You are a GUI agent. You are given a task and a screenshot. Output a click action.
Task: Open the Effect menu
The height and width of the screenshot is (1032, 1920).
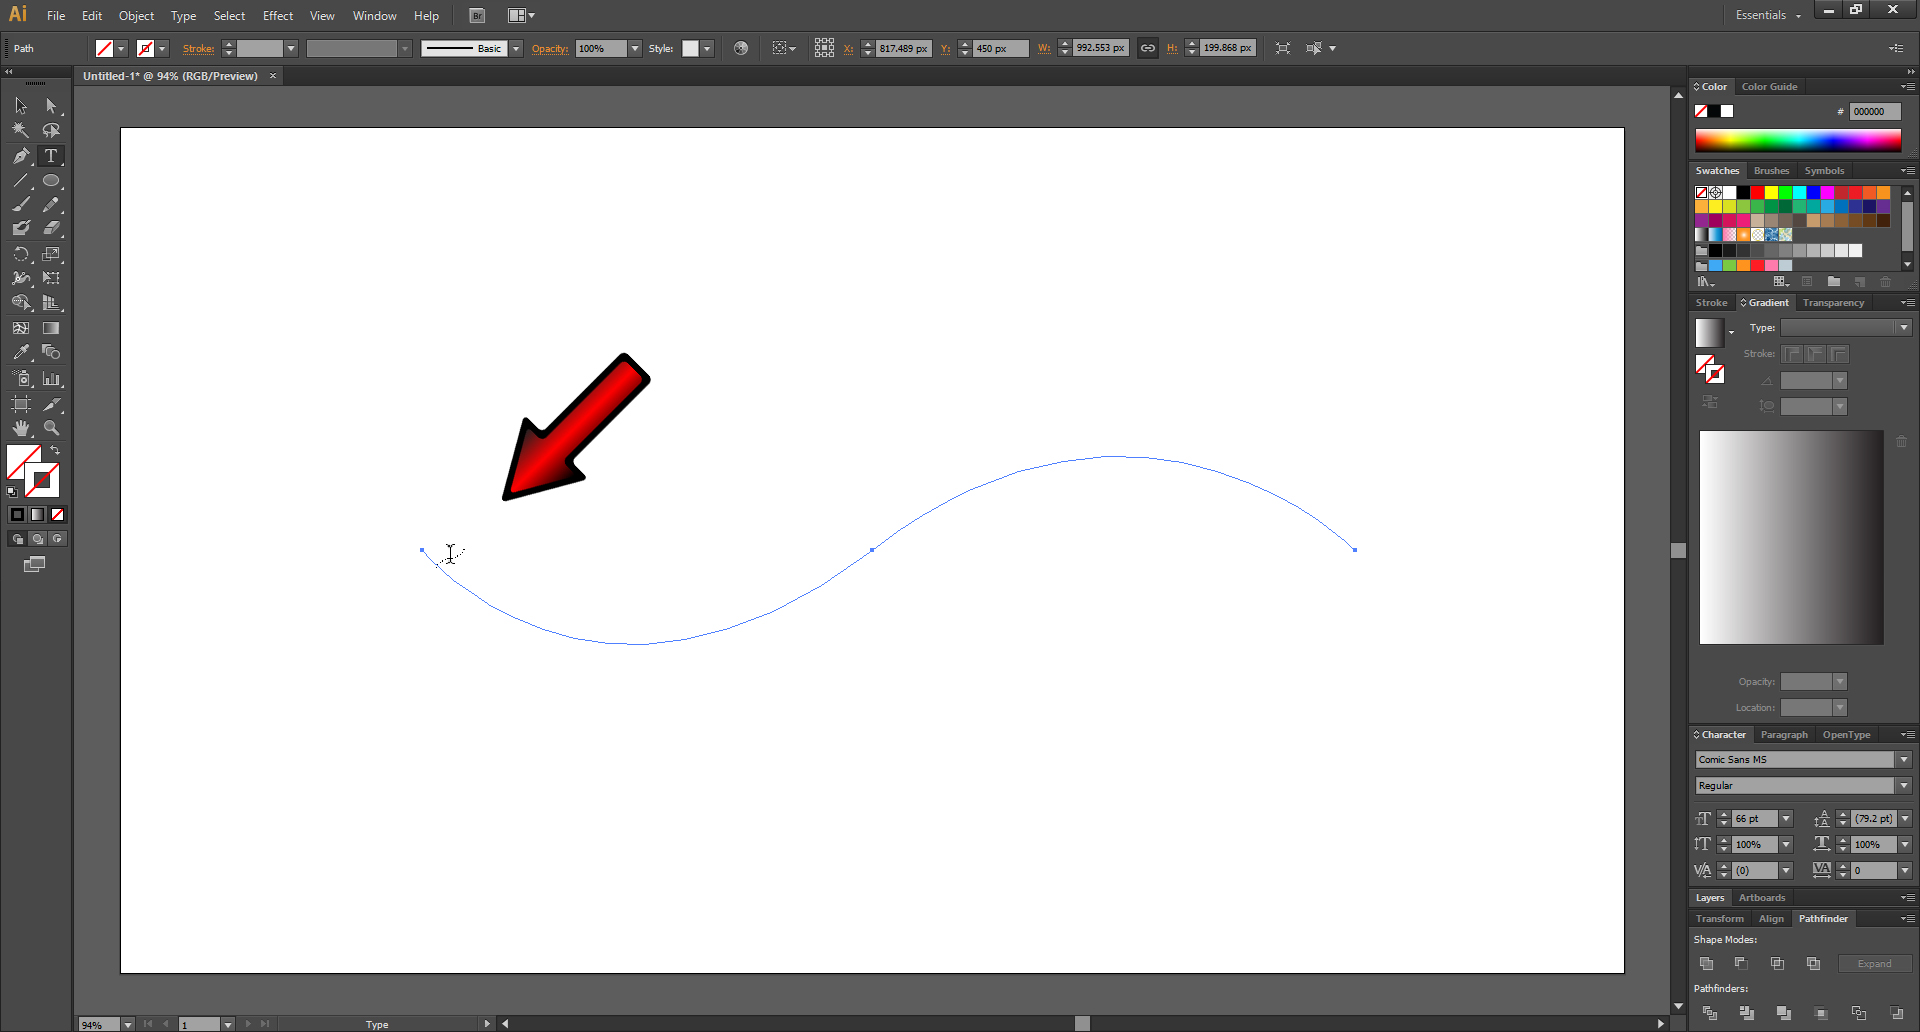pos(278,16)
